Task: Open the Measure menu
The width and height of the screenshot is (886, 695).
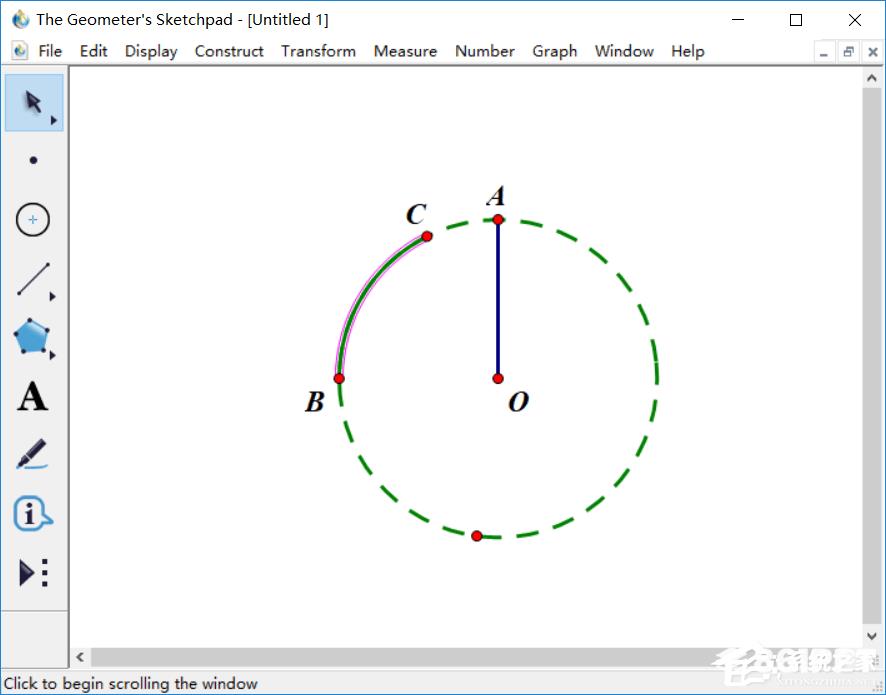Action: coord(405,51)
